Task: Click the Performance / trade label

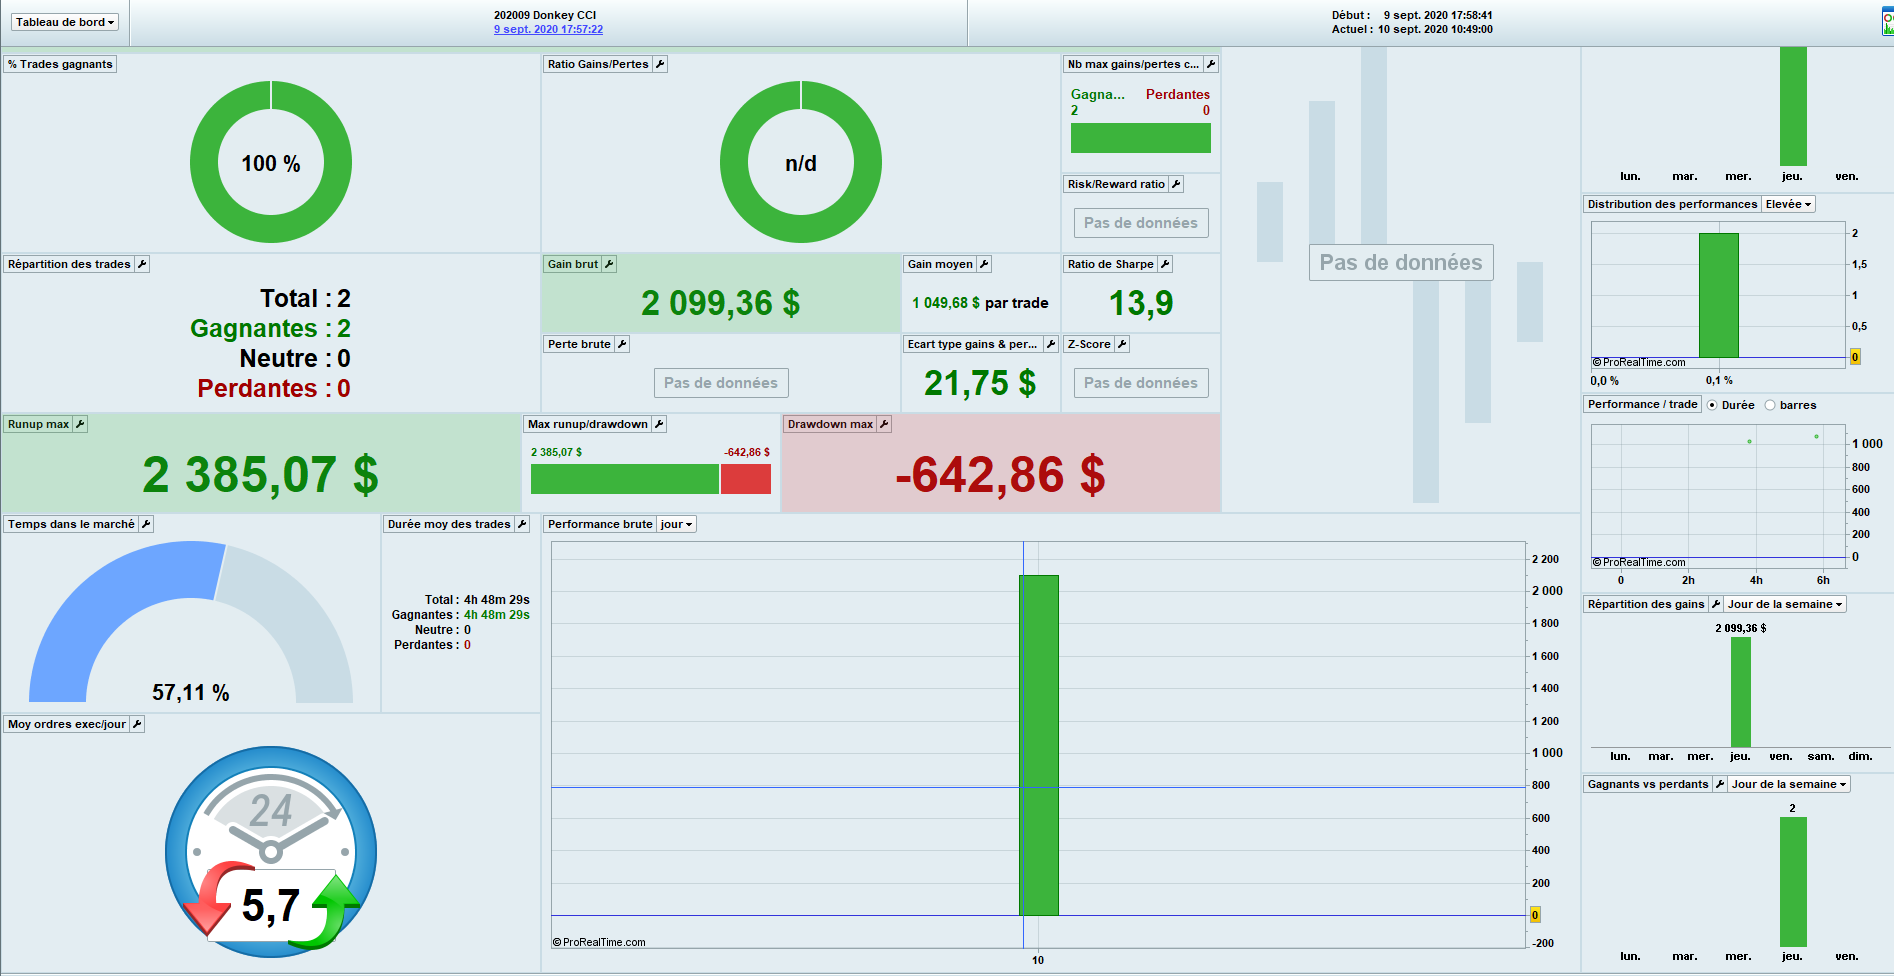Action: click(x=1643, y=404)
